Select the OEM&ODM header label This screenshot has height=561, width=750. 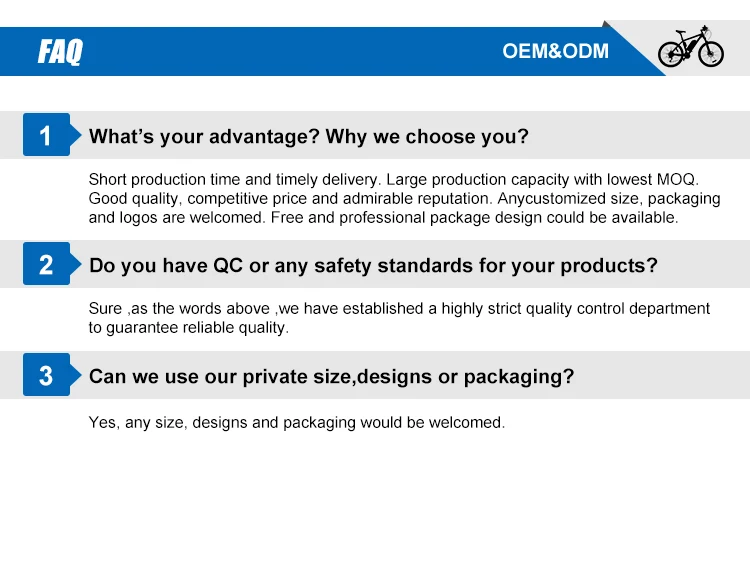pos(555,51)
